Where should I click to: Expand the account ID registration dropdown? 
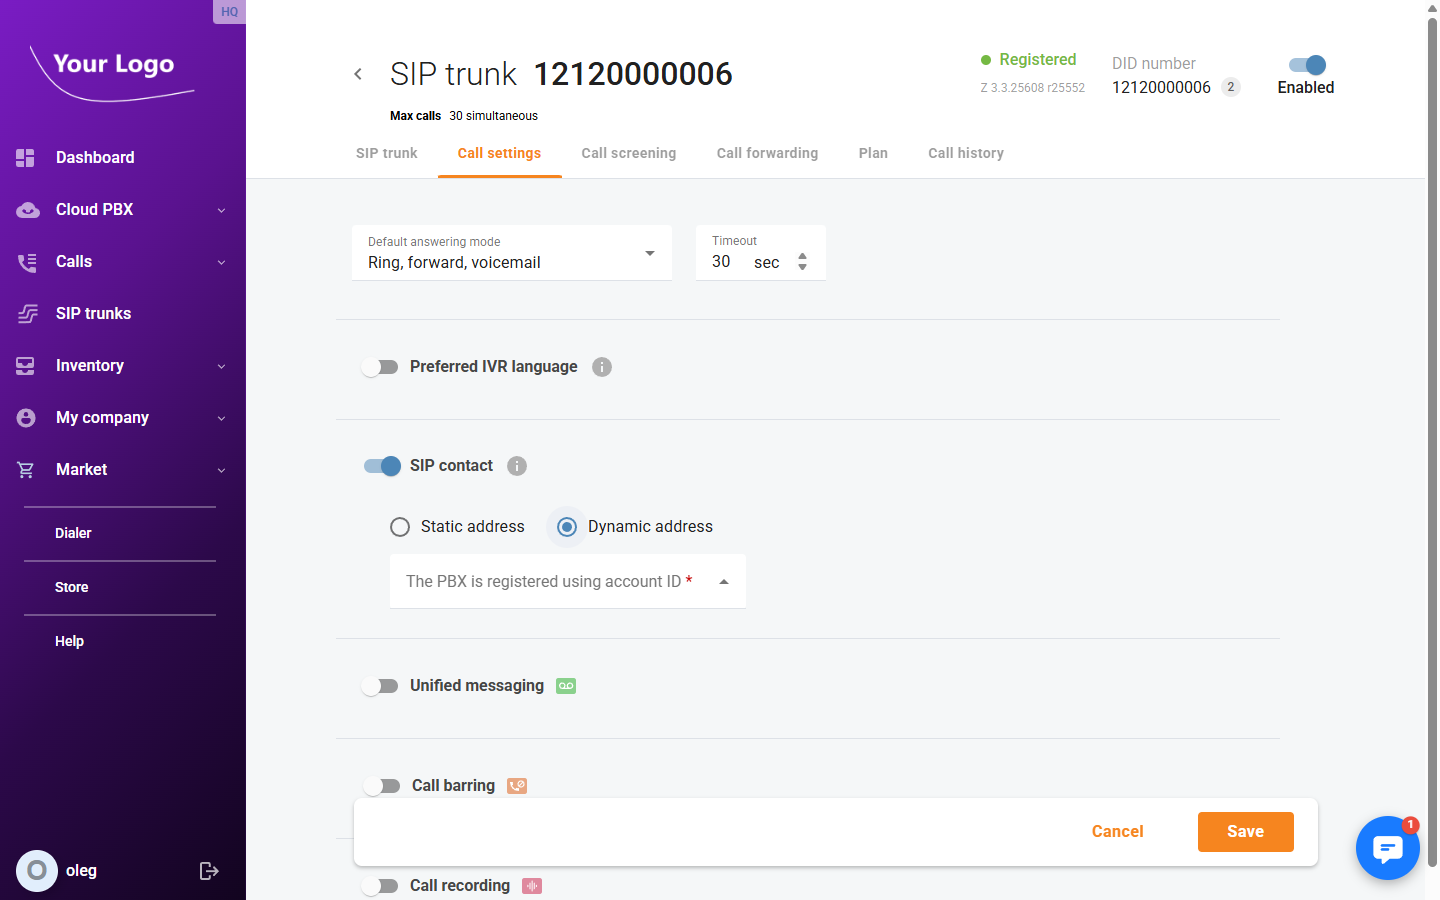coord(723,581)
